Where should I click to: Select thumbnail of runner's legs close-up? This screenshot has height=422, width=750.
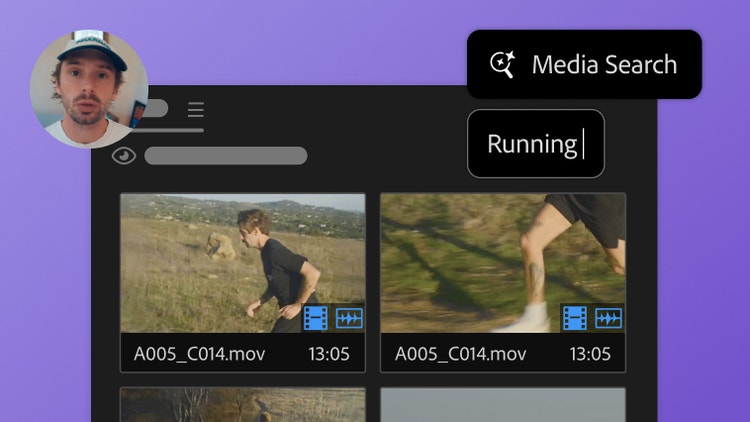pos(503,263)
